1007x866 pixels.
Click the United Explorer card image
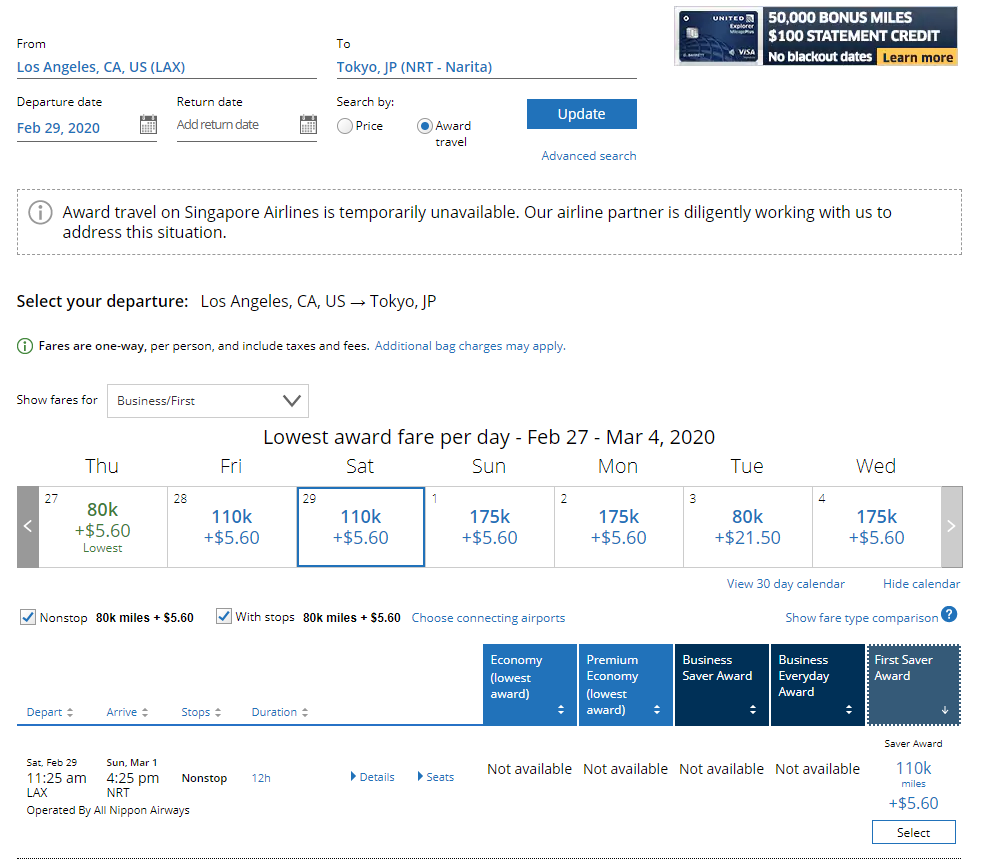tap(719, 37)
